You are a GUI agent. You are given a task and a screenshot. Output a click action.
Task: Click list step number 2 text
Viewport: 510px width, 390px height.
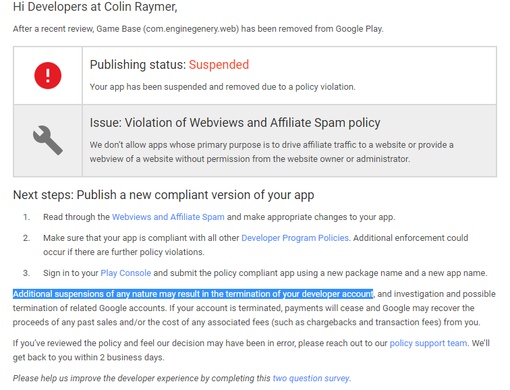pos(256,245)
